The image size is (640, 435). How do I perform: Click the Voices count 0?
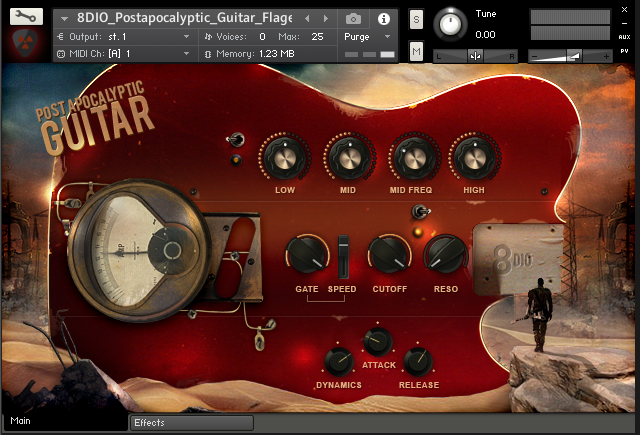pos(262,37)
